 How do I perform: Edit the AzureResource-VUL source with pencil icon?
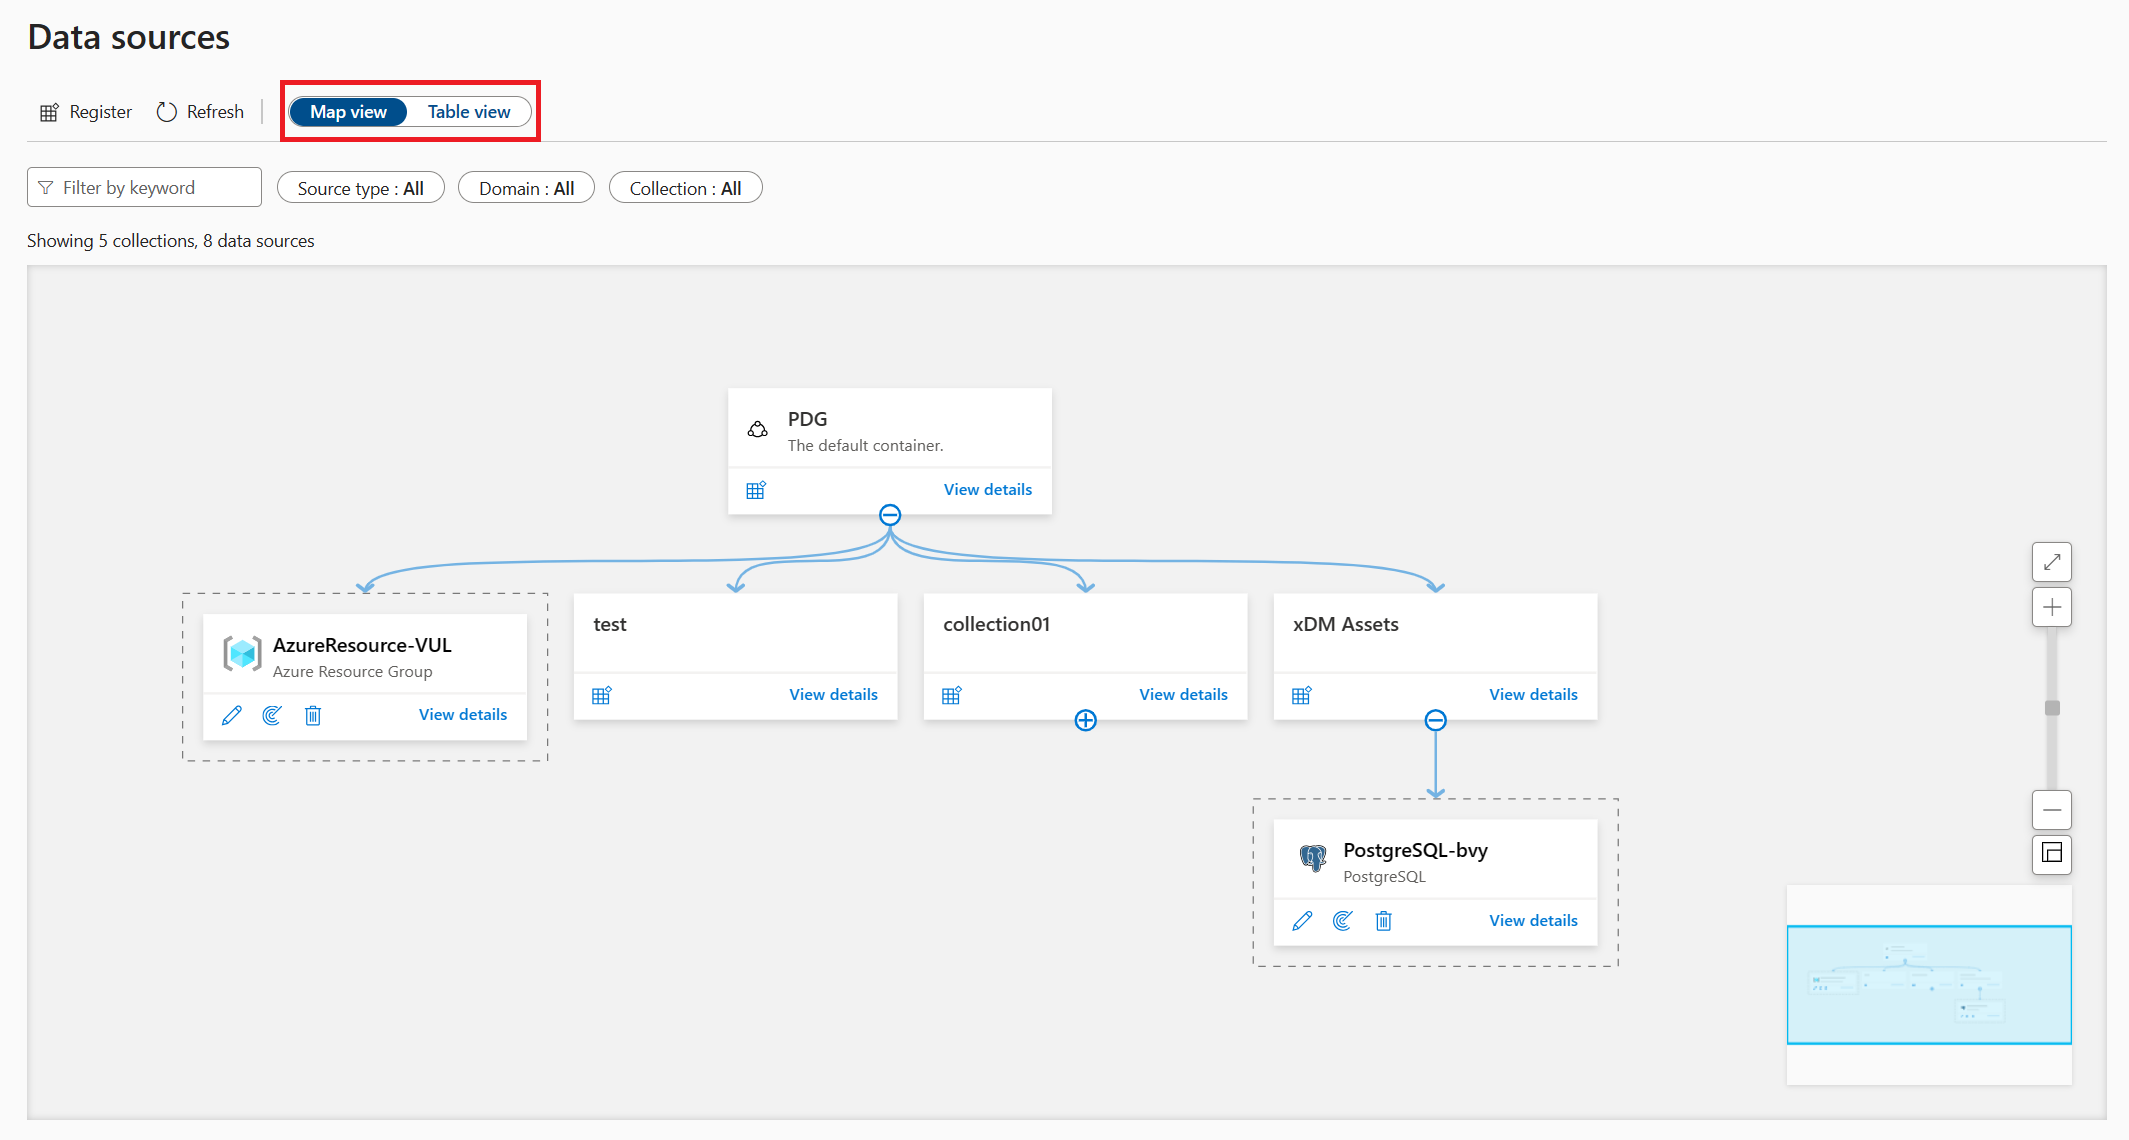tap(231, 715)
